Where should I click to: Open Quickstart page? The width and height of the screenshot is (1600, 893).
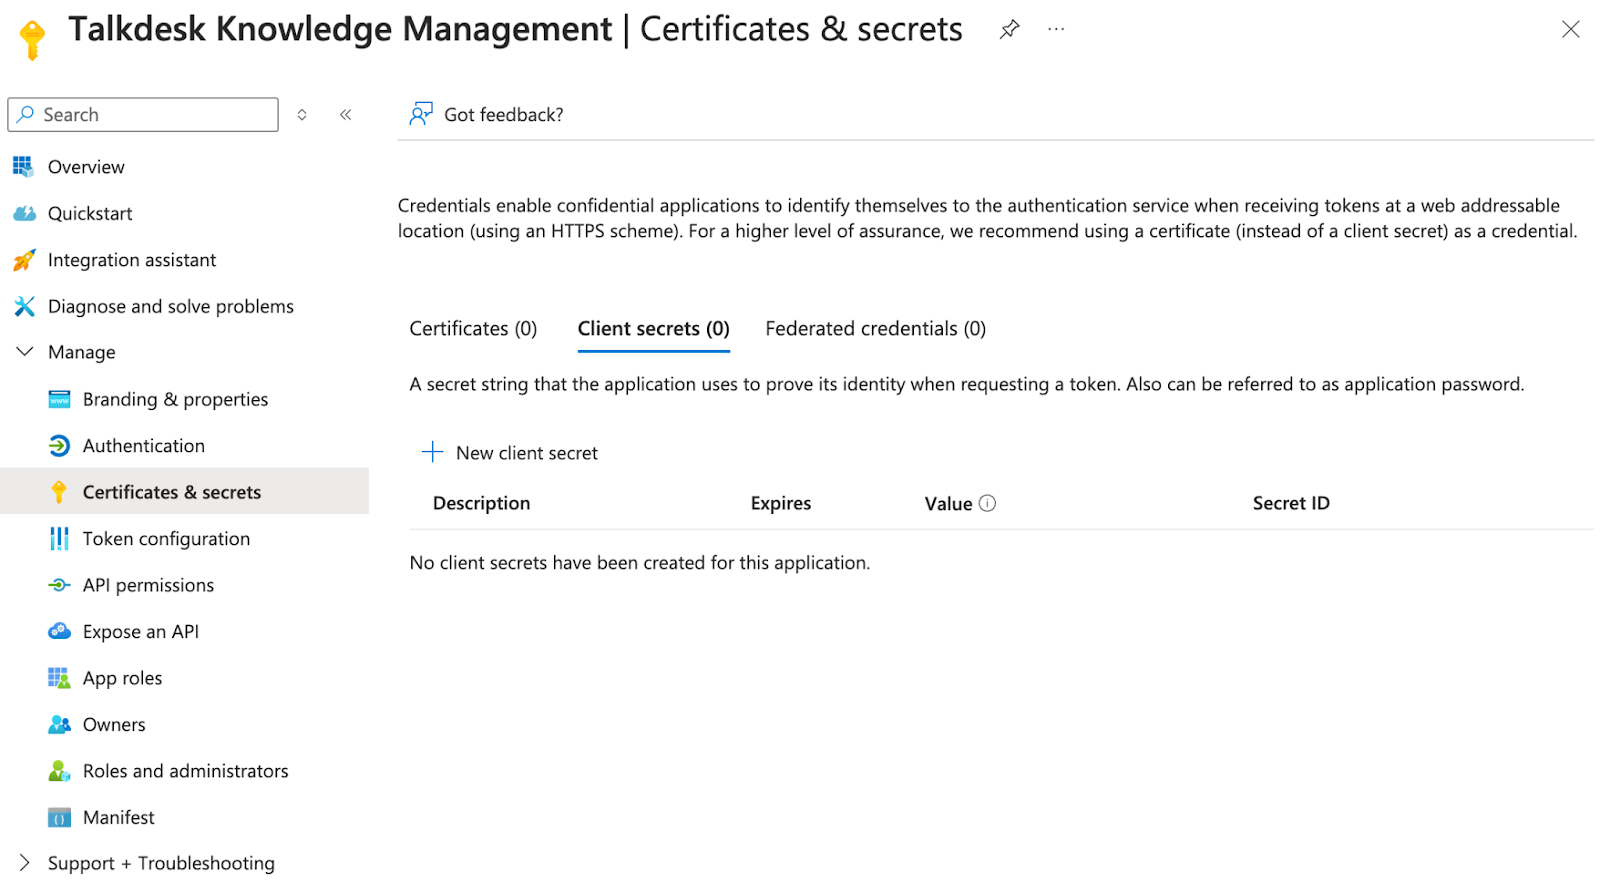[90, 213]
